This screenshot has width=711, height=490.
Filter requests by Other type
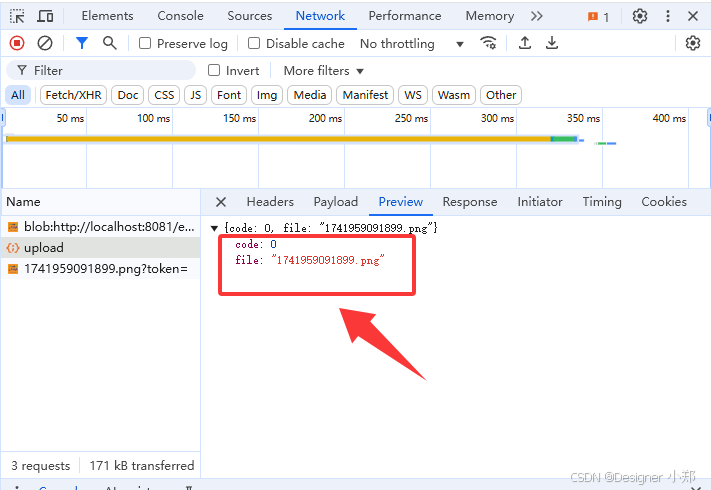coord(501,95)
